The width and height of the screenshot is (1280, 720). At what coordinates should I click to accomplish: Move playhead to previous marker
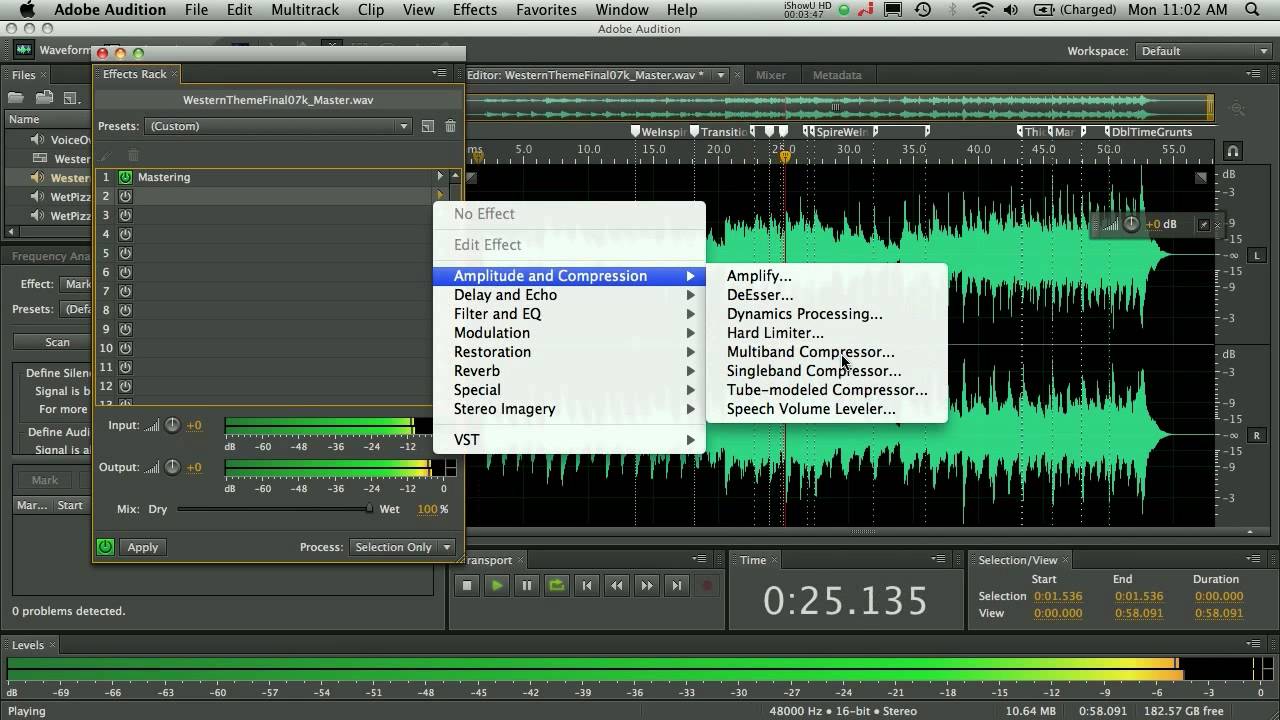[587, 586]
